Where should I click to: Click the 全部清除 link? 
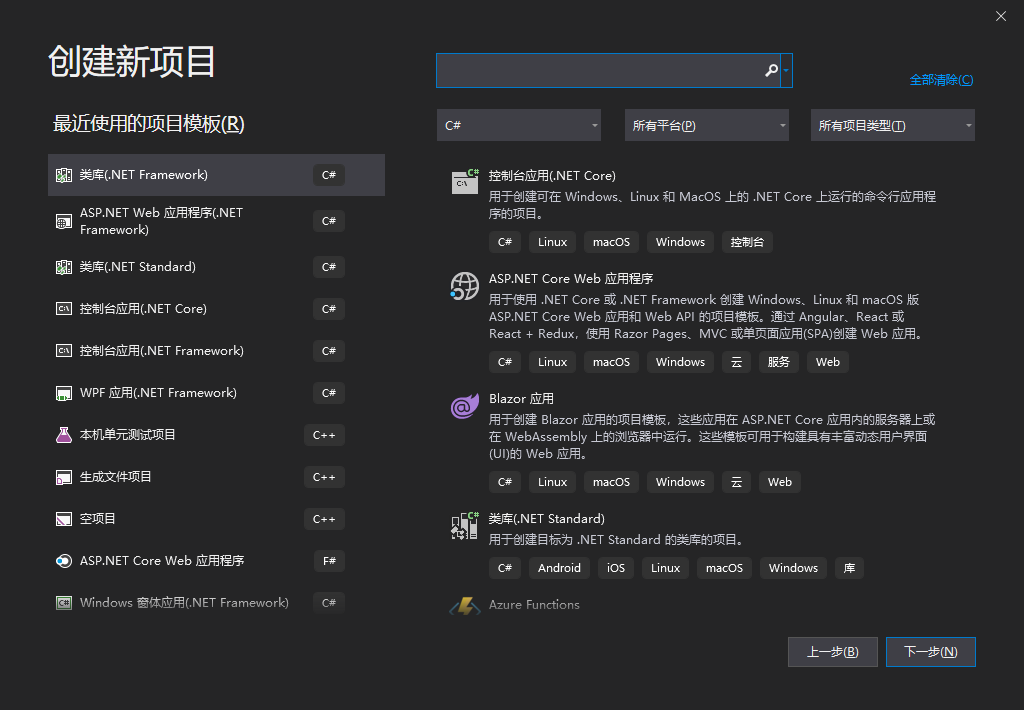(x=941, y=80)
